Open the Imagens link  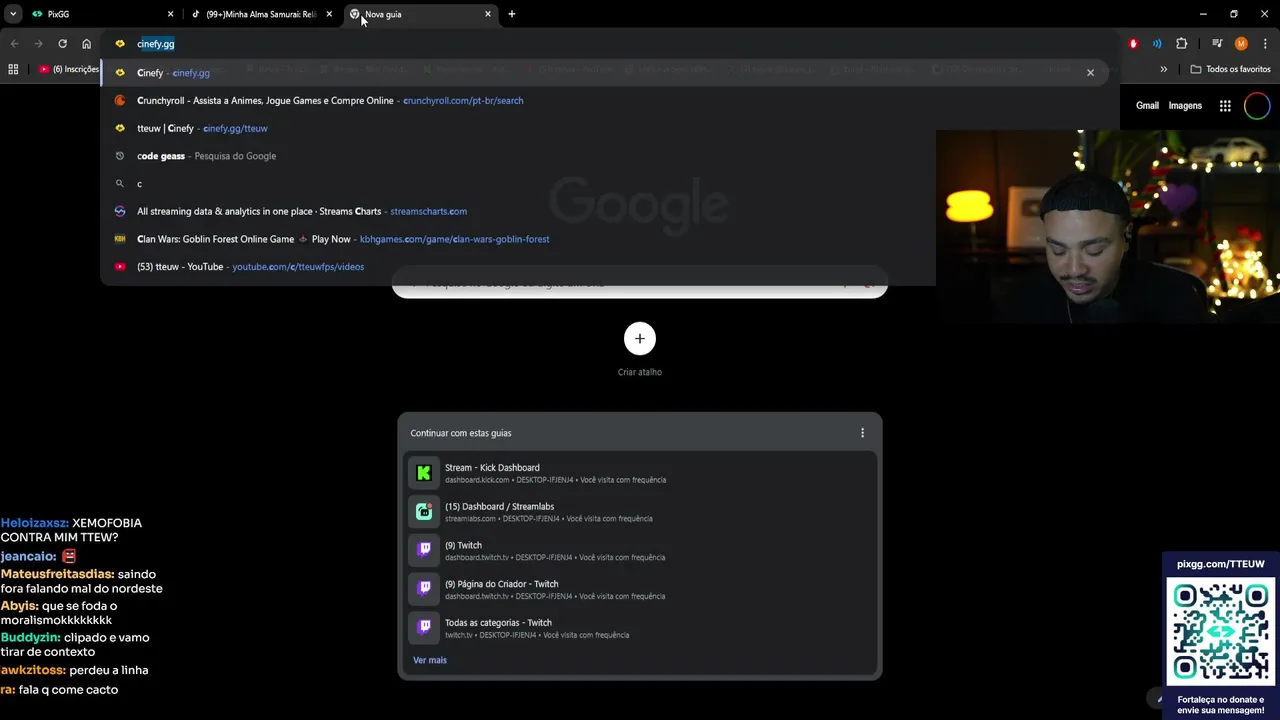click(x=1185, y=105)
